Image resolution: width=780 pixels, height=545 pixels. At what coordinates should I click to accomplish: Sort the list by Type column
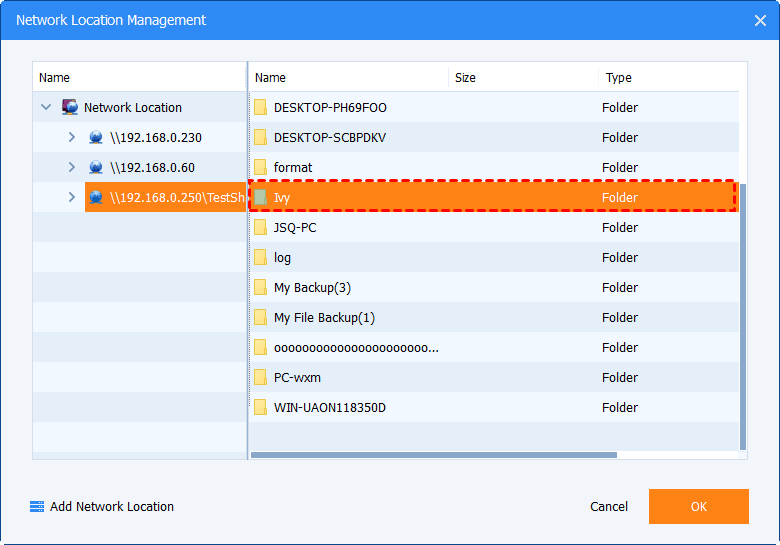pos(660,77)
